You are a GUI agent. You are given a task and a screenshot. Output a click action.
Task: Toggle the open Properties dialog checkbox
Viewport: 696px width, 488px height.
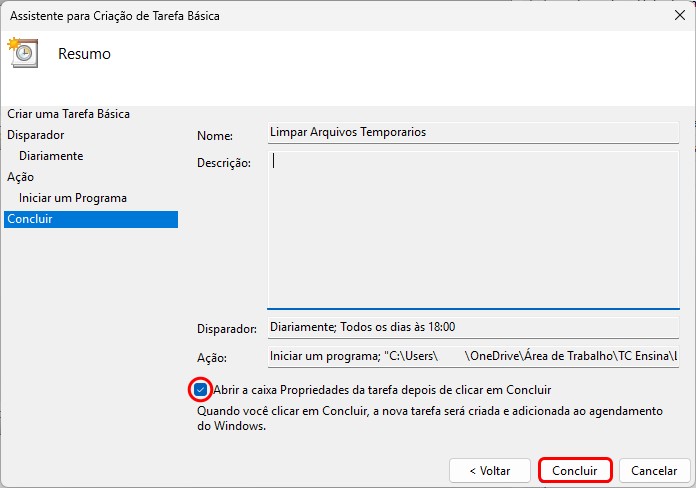(201, 390)
